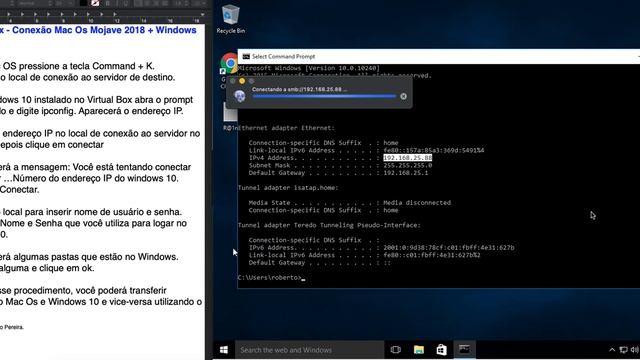This screenshot has width=640, height=360.
Task: Click the Default Gateway value 192.168.25.1
Action: tap(406, 173)
